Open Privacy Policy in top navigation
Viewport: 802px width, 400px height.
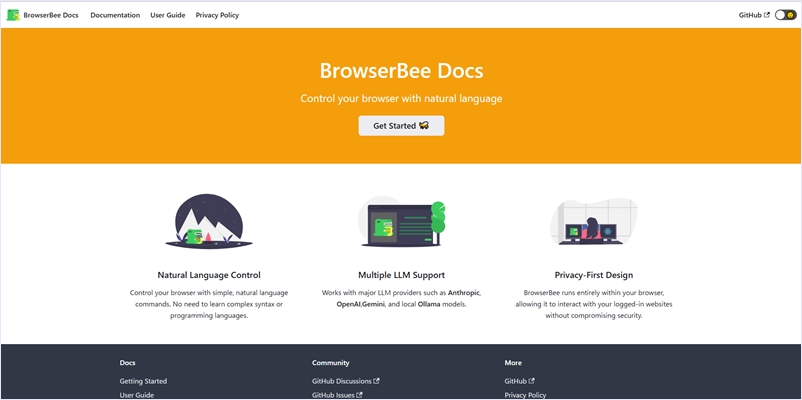point(217,15)
